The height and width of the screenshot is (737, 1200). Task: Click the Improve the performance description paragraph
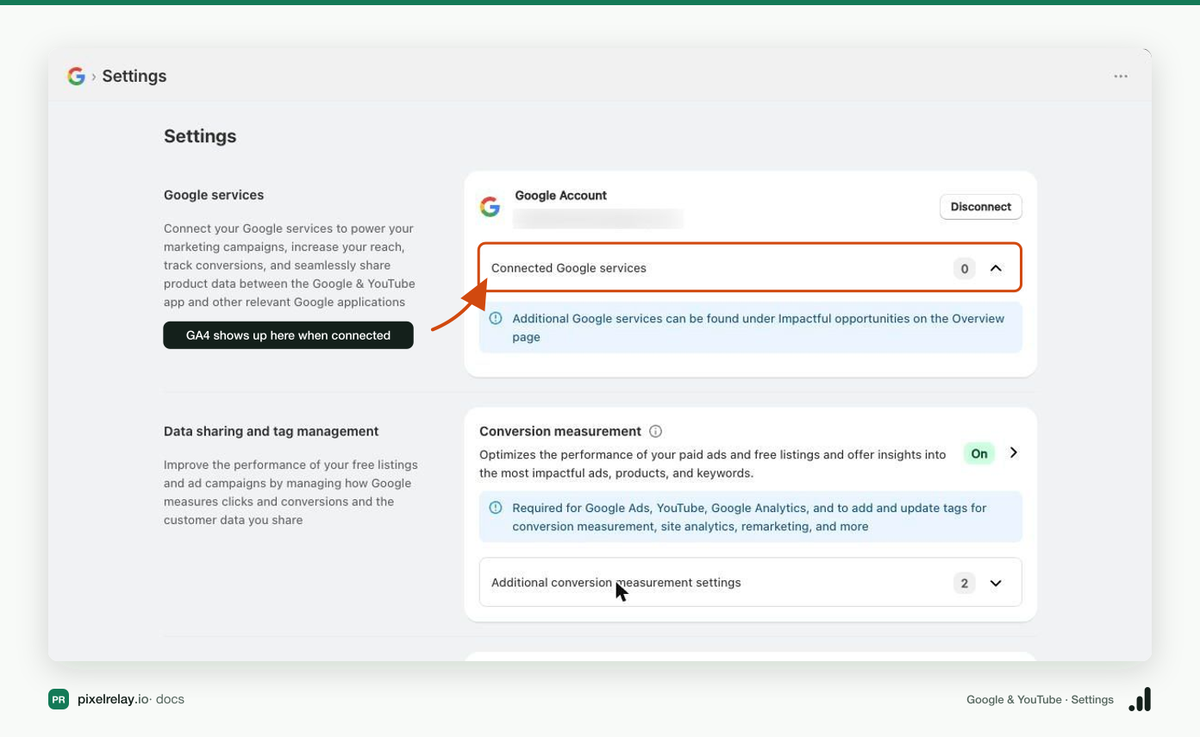click(x=291, y=492)
